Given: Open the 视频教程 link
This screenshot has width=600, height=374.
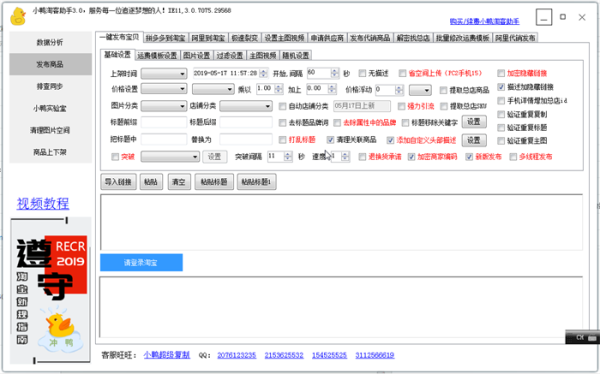Looking at the screenshot, I should coord(43,203).
